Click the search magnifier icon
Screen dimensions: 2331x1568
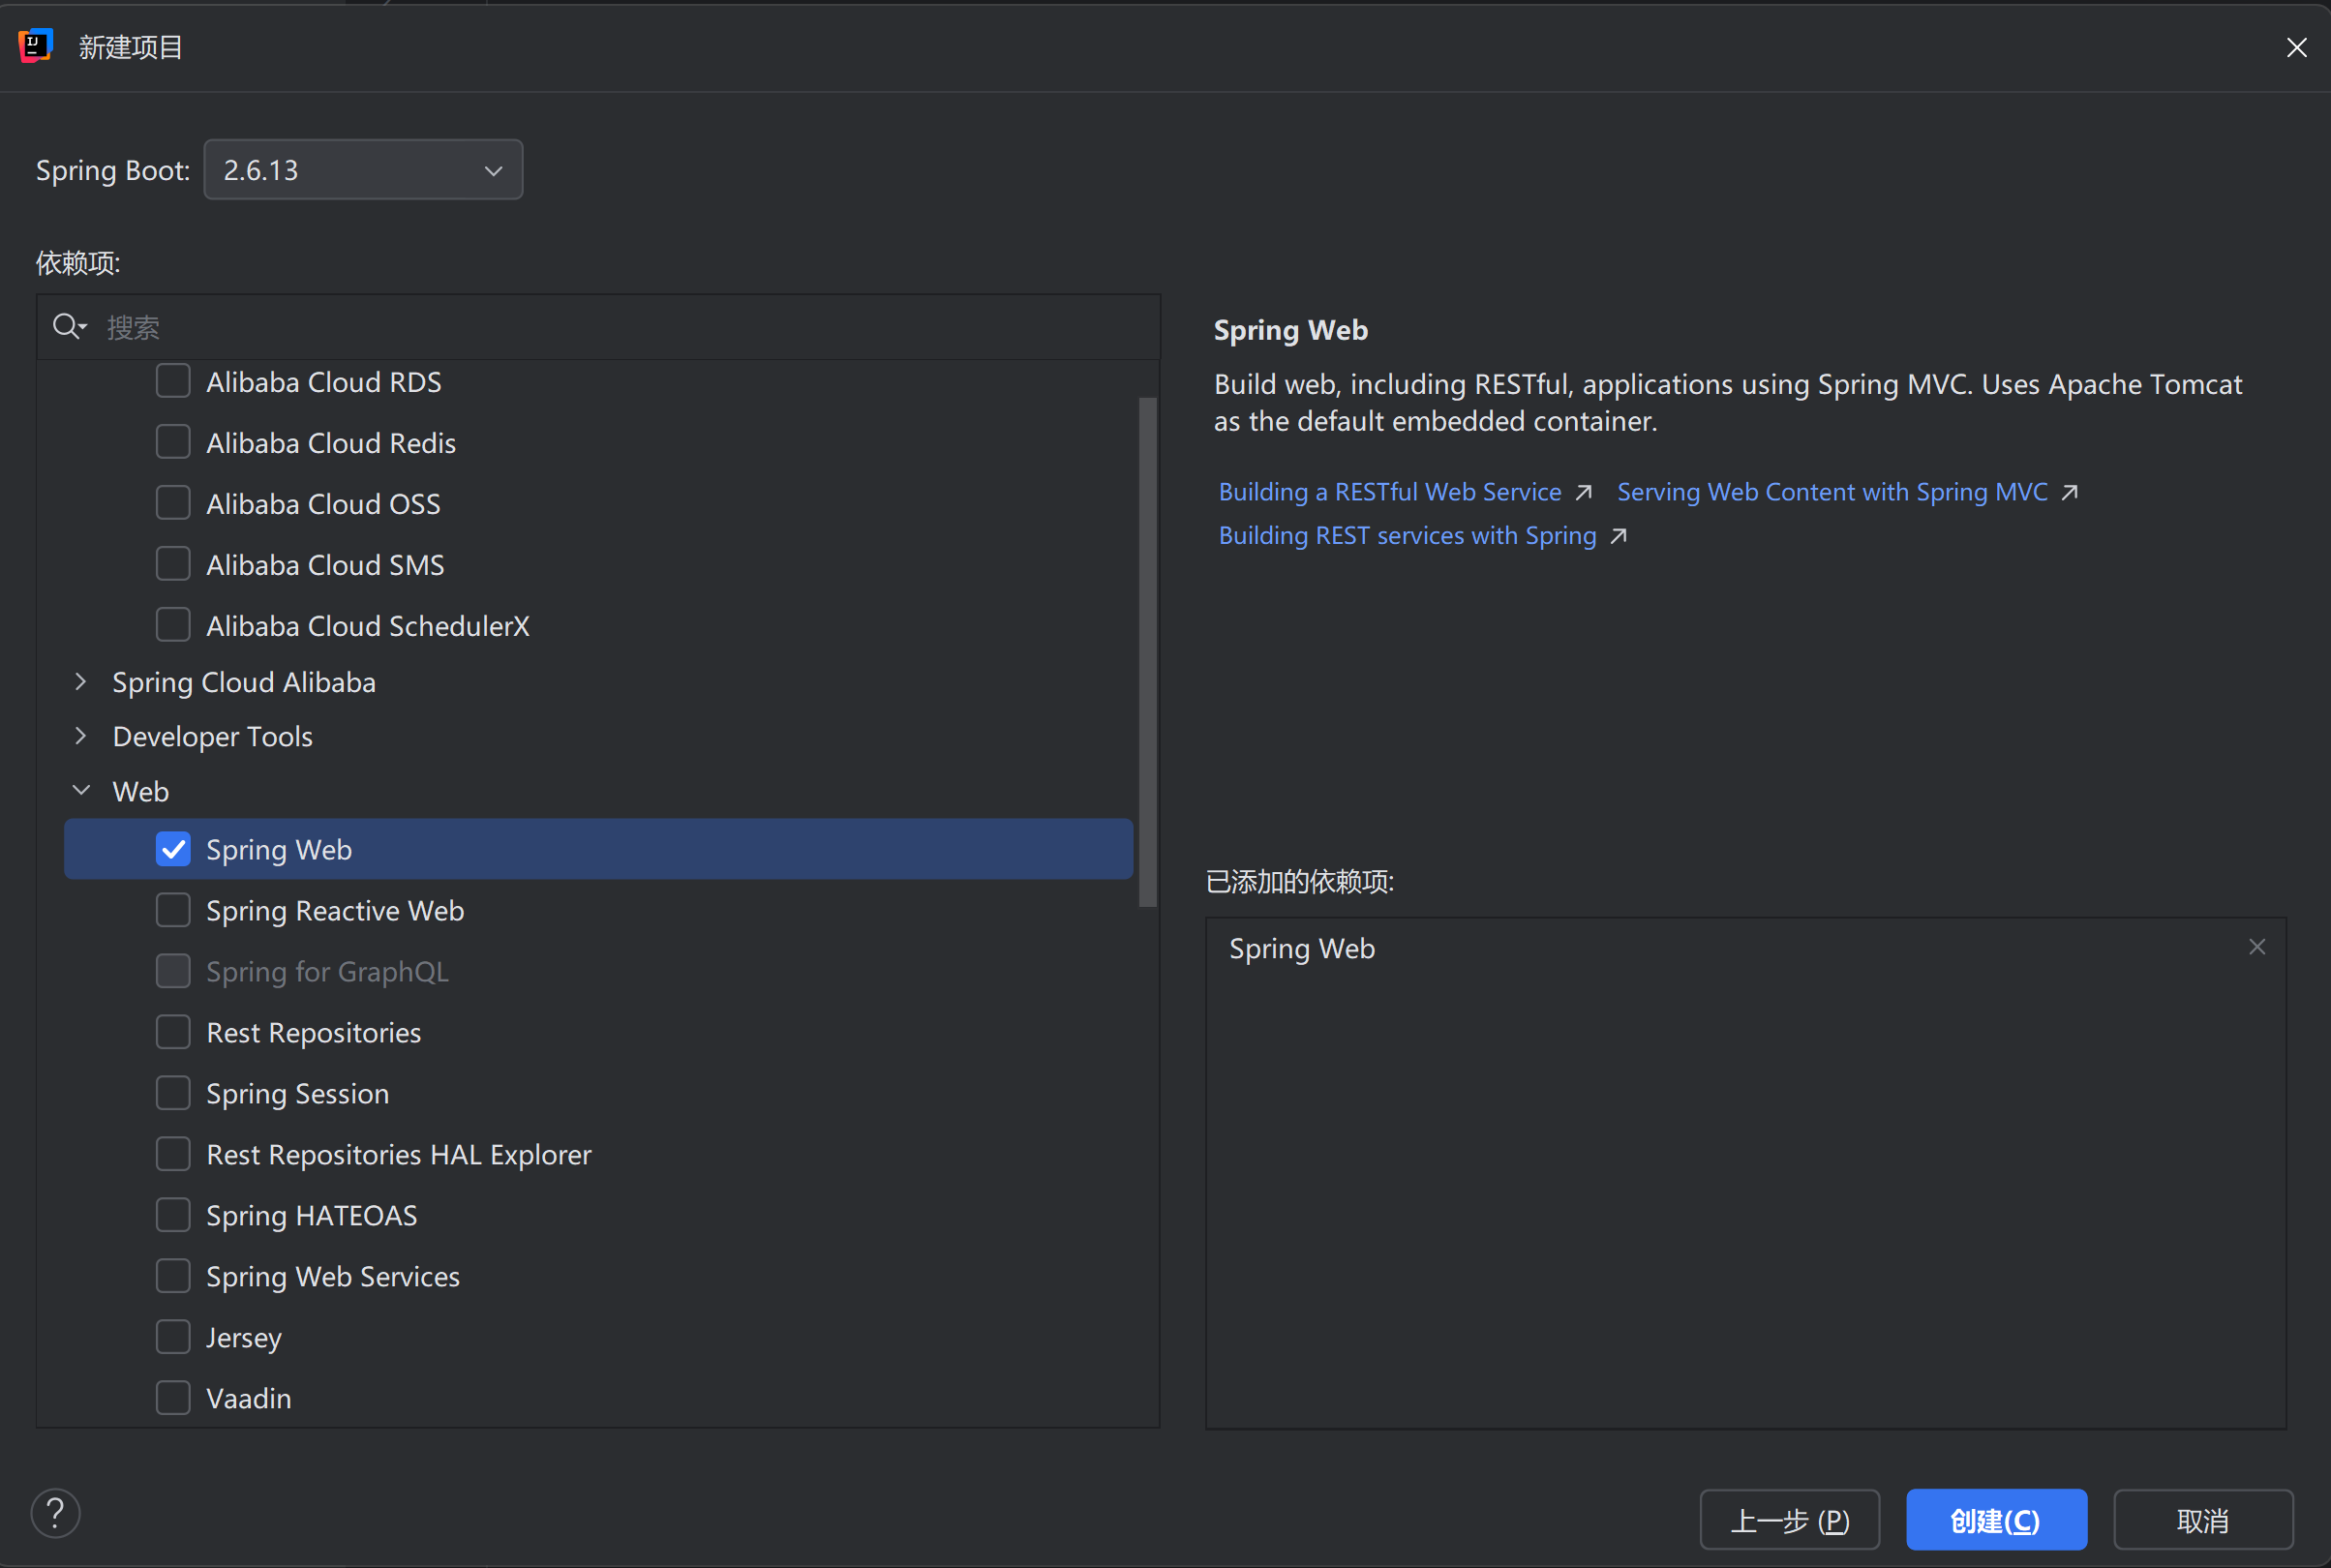[x=67, y=326]
